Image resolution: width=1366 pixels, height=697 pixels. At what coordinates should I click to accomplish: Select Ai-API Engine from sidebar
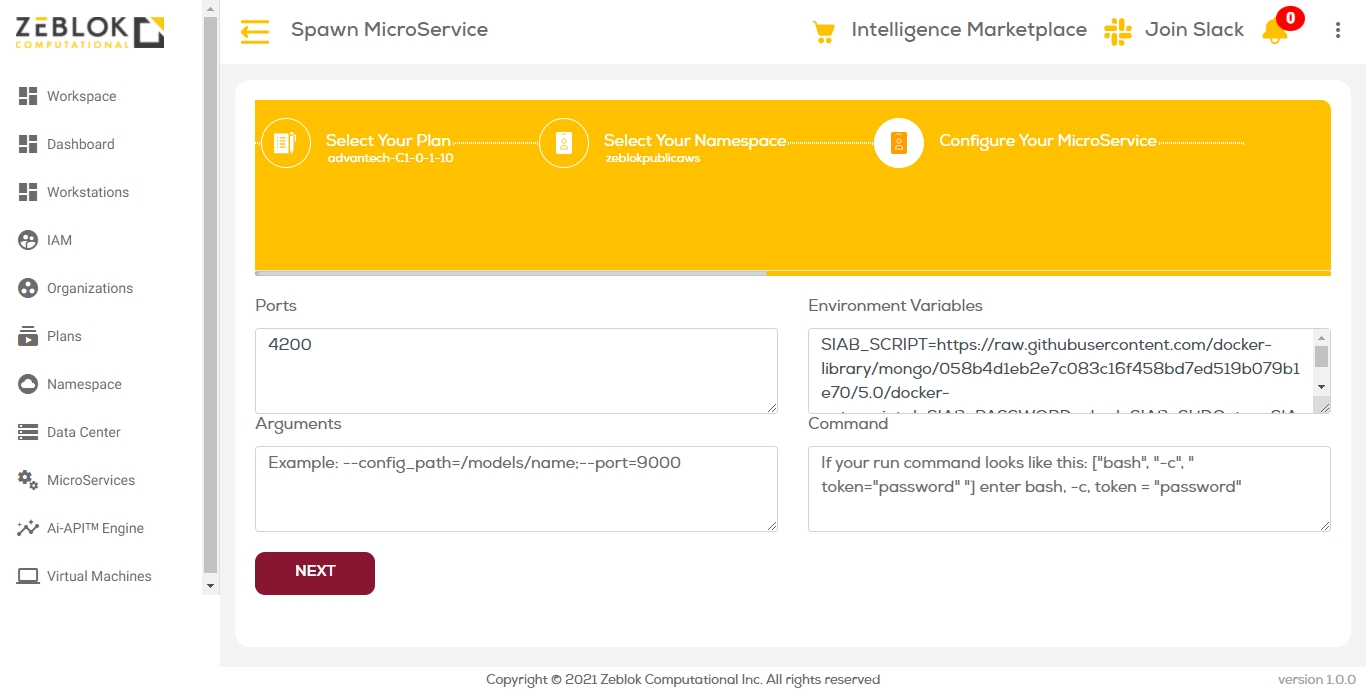click(95, 528)
